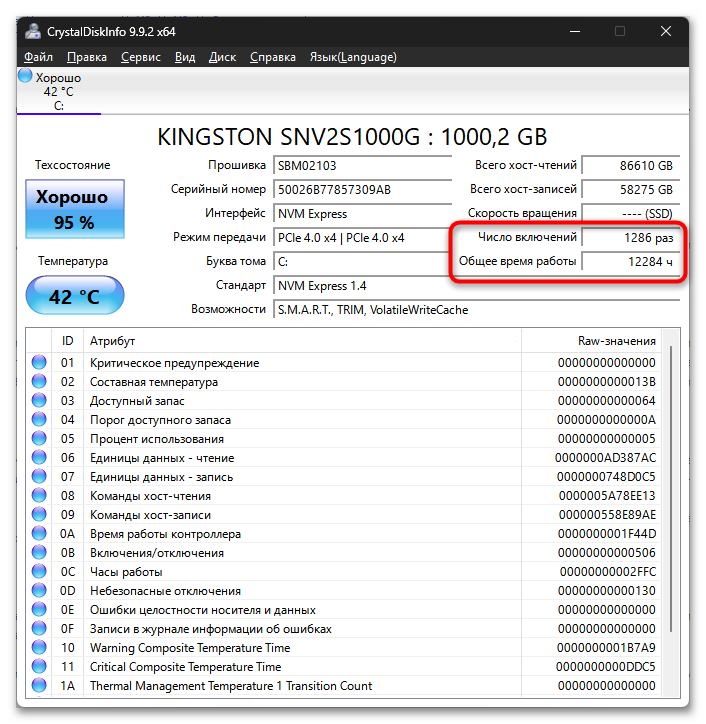706x724 pixels.
Task: Click status orb for Ошибки целостности носителя row
Action: pyautogui.click(x=39, y=609)
